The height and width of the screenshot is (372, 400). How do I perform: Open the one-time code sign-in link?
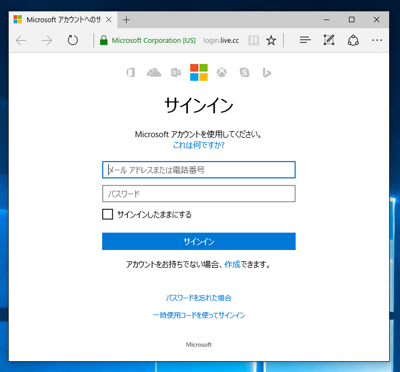pos(199,315)
